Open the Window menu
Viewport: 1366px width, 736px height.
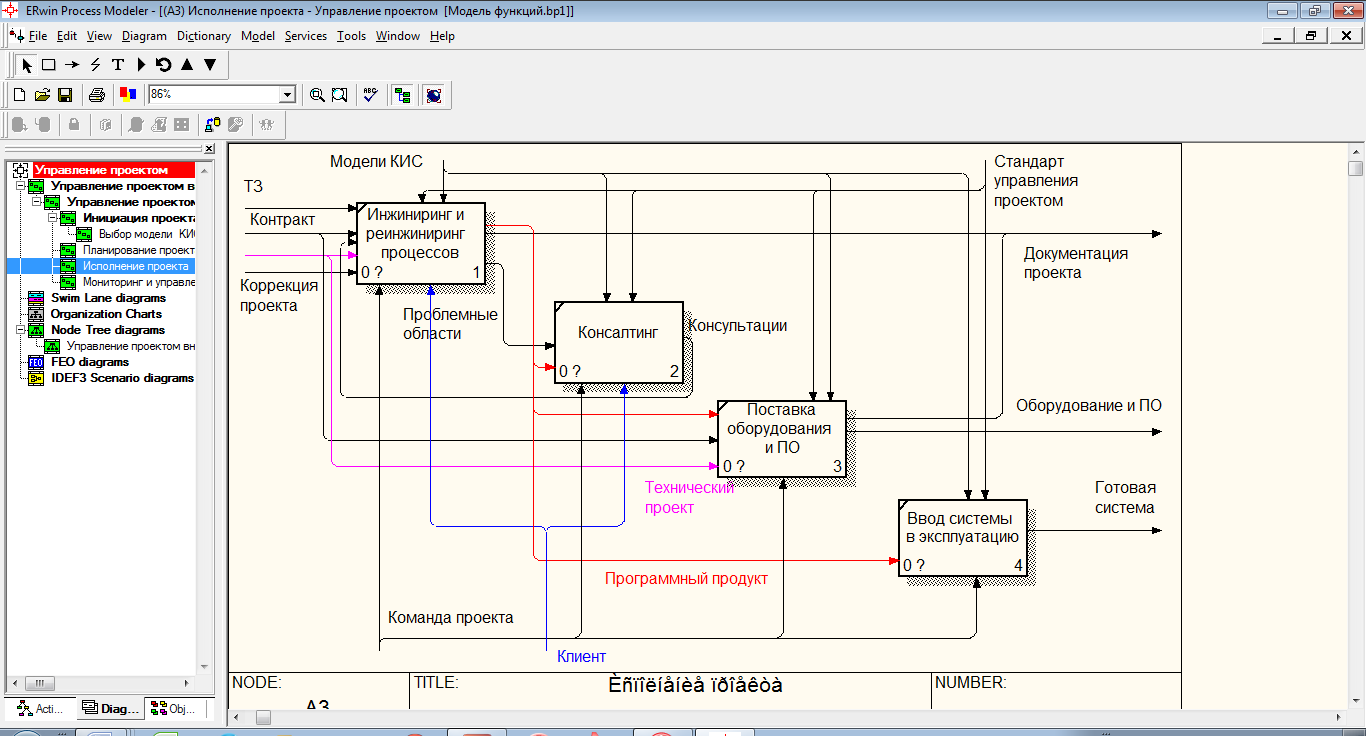click(x=398, y=36)
